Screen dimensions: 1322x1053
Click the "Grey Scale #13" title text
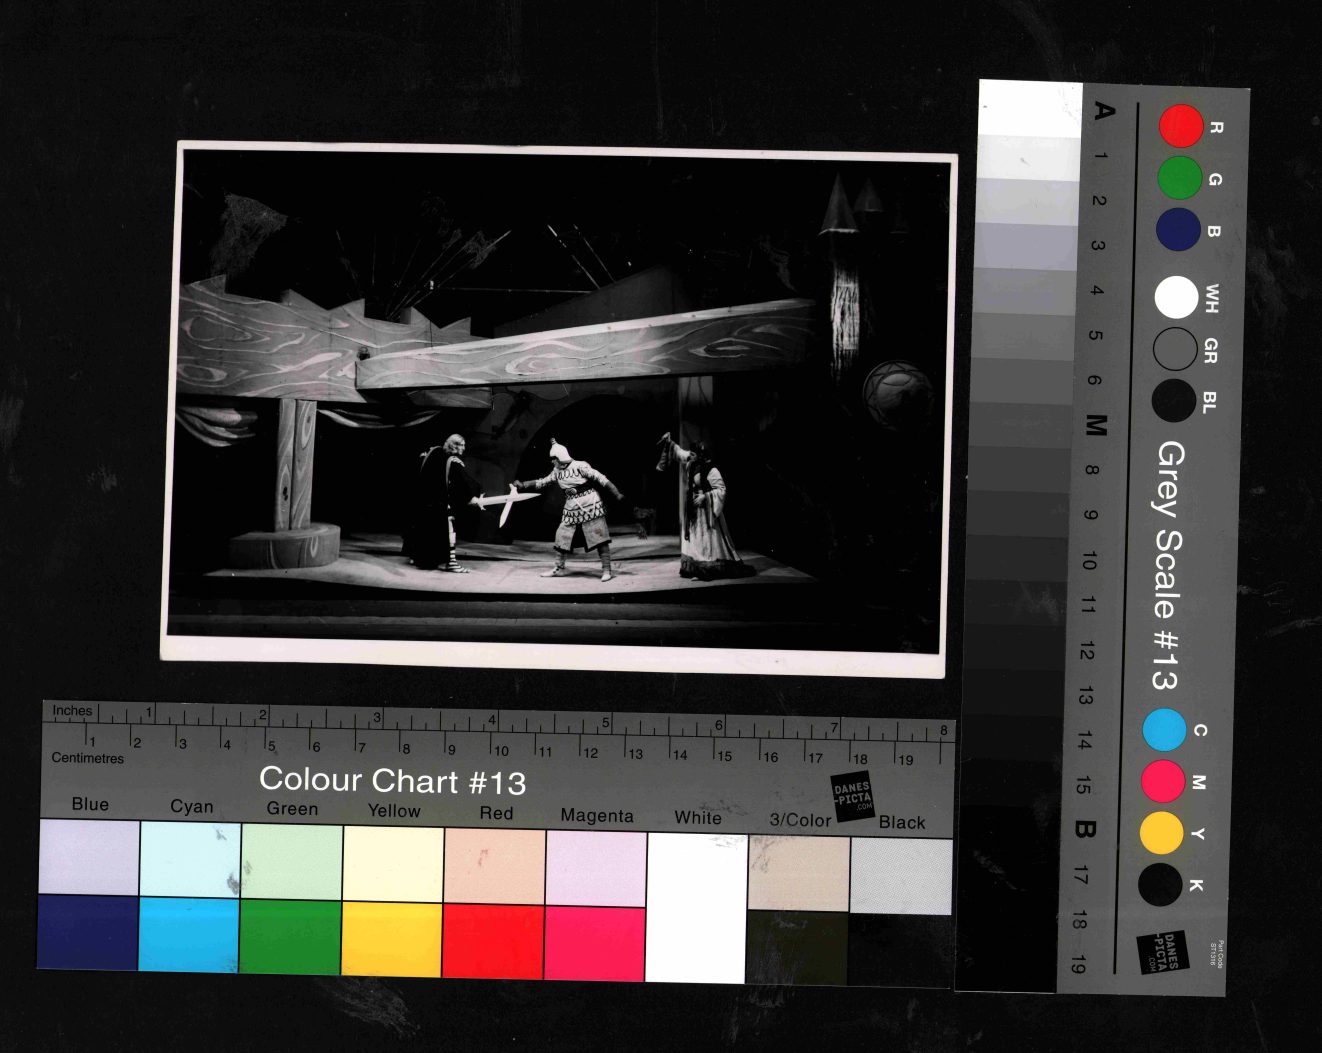tap(1166, 566)
